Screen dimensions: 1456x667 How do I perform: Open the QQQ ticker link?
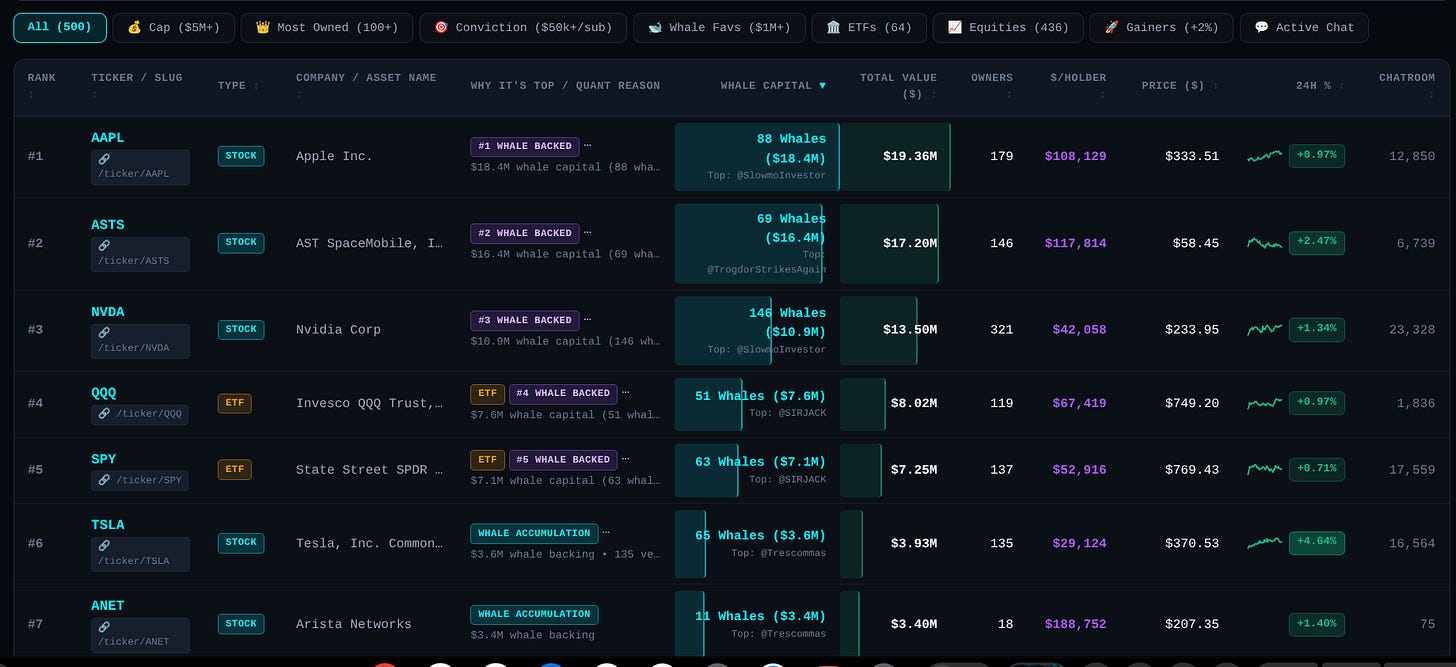pos(104,393)
